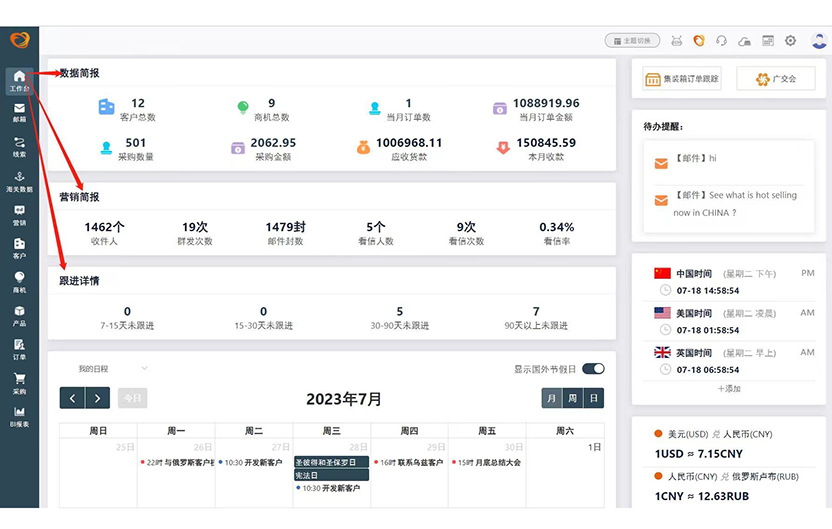The image size is (832, 529).
Task: Click the 今日 today button
Action: (132, 398)
